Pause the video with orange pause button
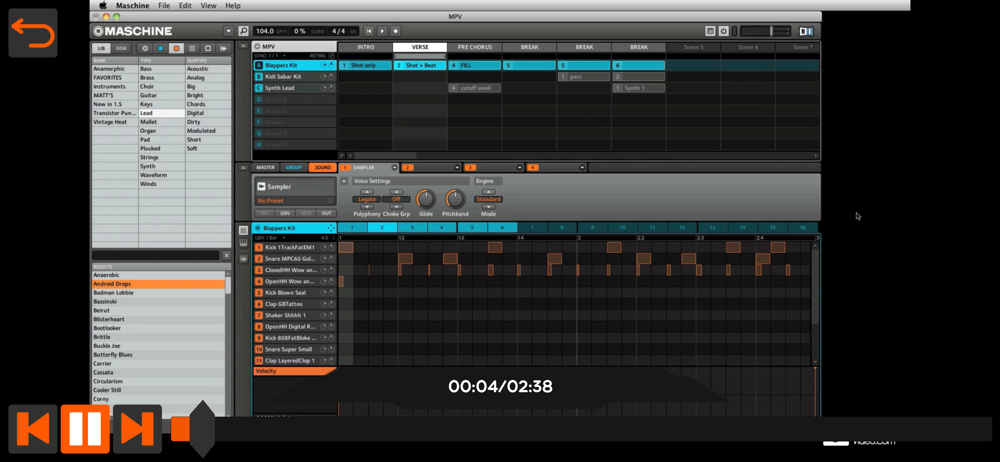This screenshot has width=1000, height=462. [x=84, y=428]
